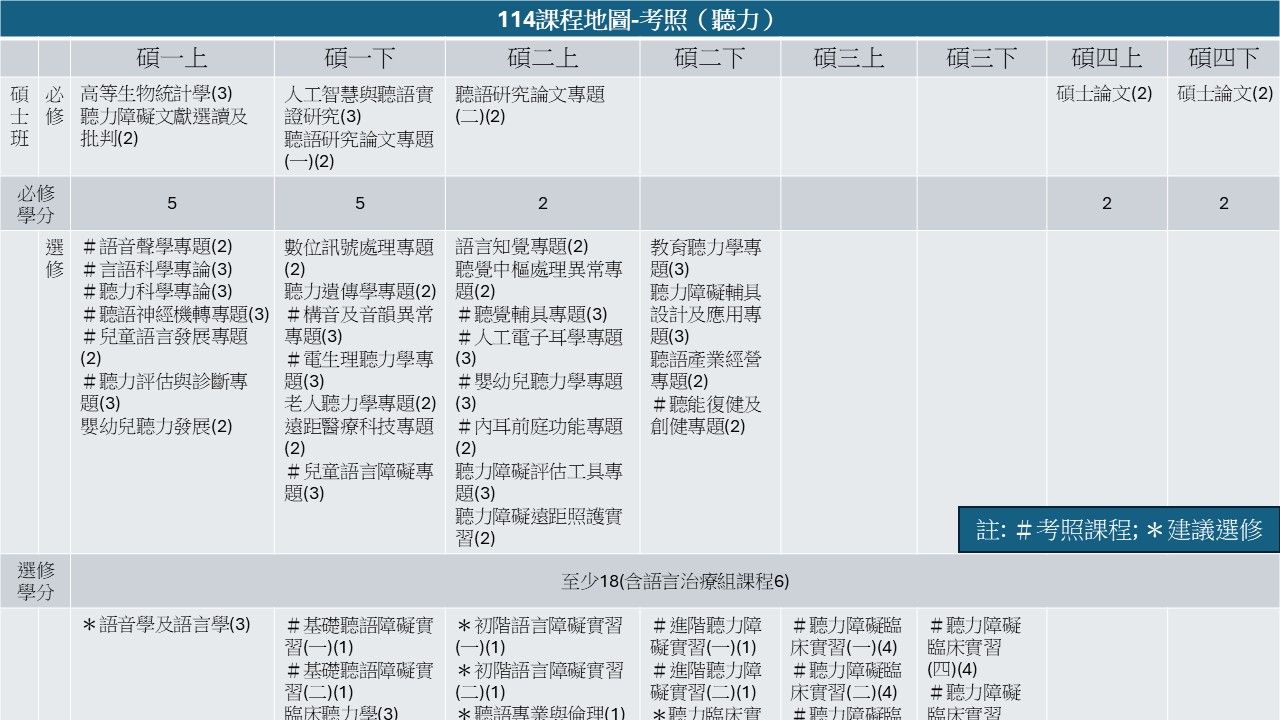Select the 碩二上 column header
Screen dimensions: 1280x720
point(543,57)
